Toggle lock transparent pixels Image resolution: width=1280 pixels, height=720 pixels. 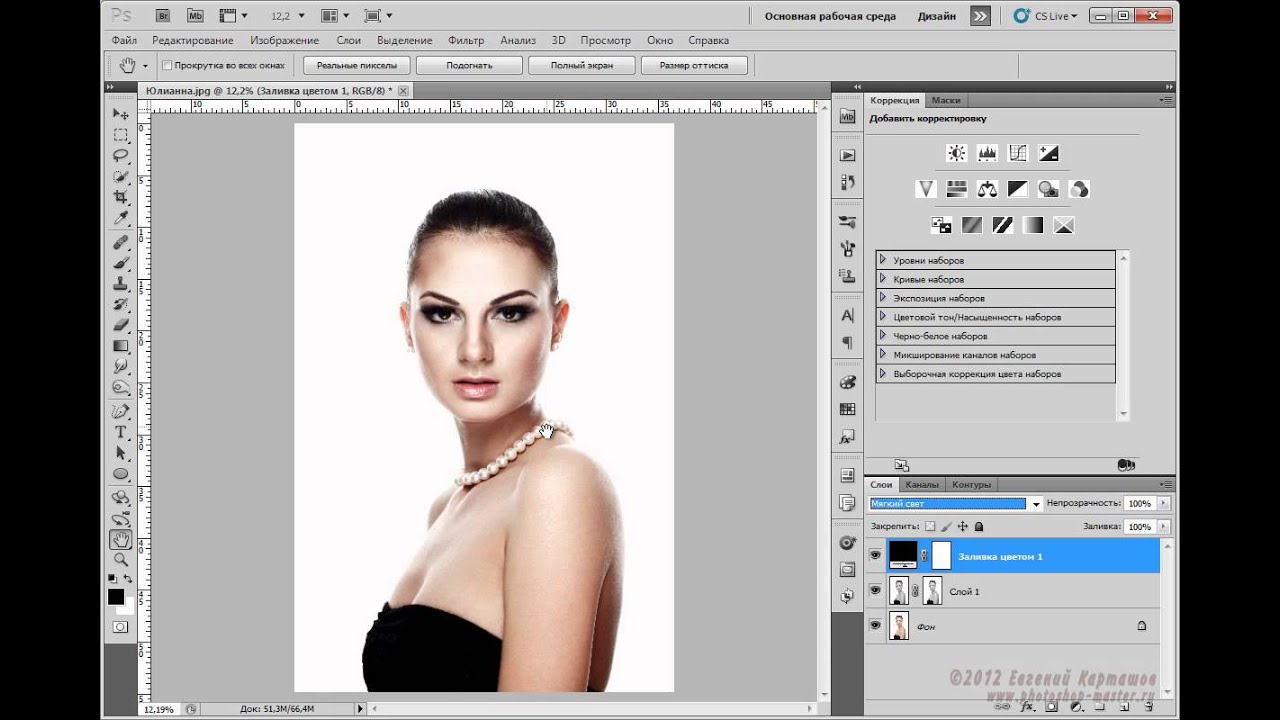click(x=930, y=526)
